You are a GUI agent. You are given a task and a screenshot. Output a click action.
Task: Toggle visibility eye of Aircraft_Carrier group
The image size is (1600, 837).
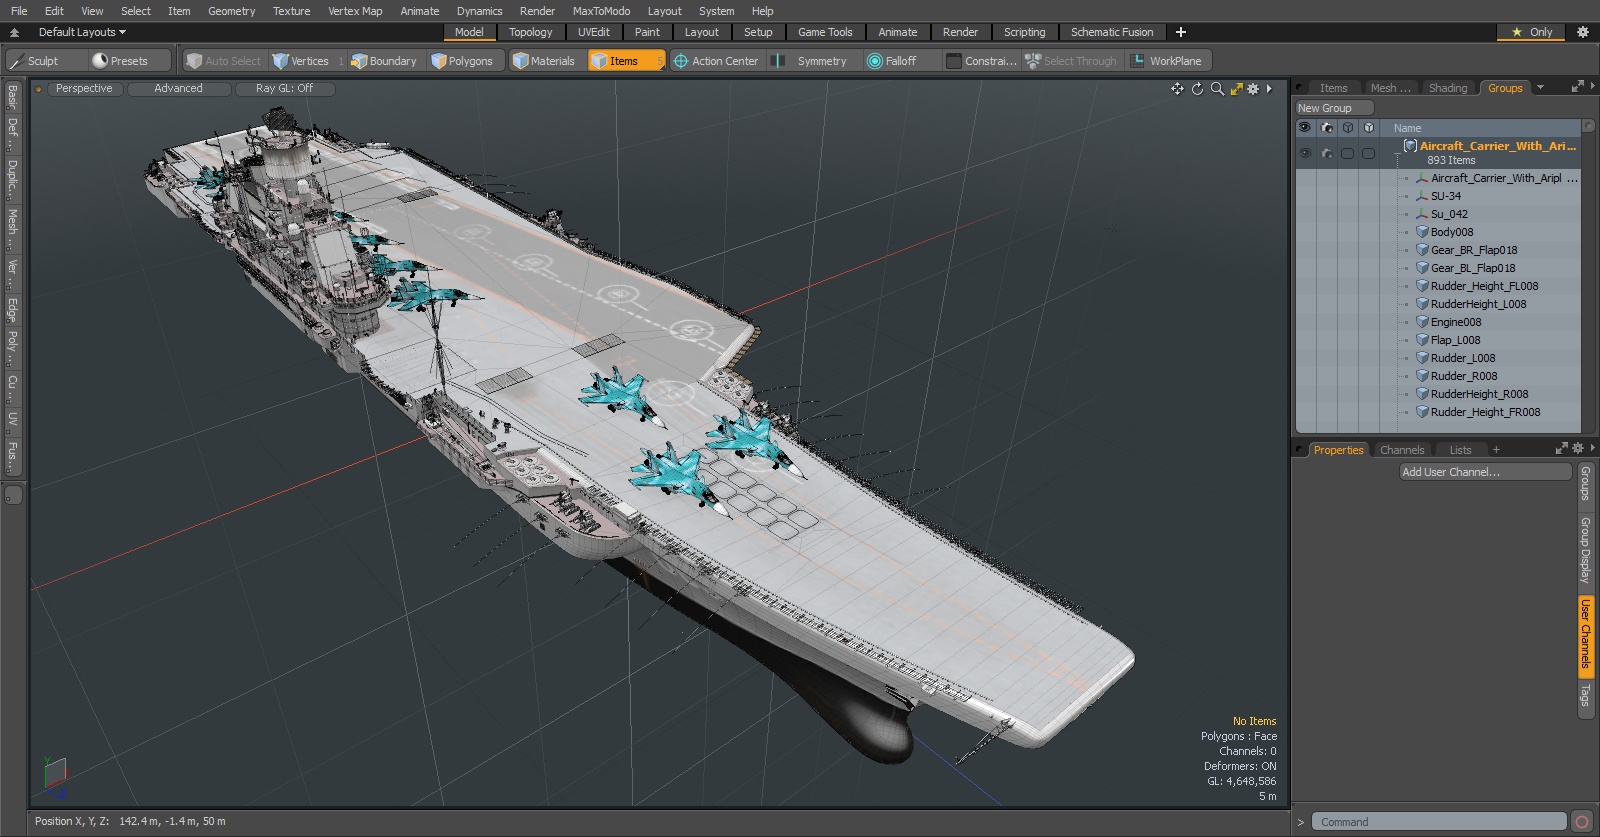(1305, 153)
